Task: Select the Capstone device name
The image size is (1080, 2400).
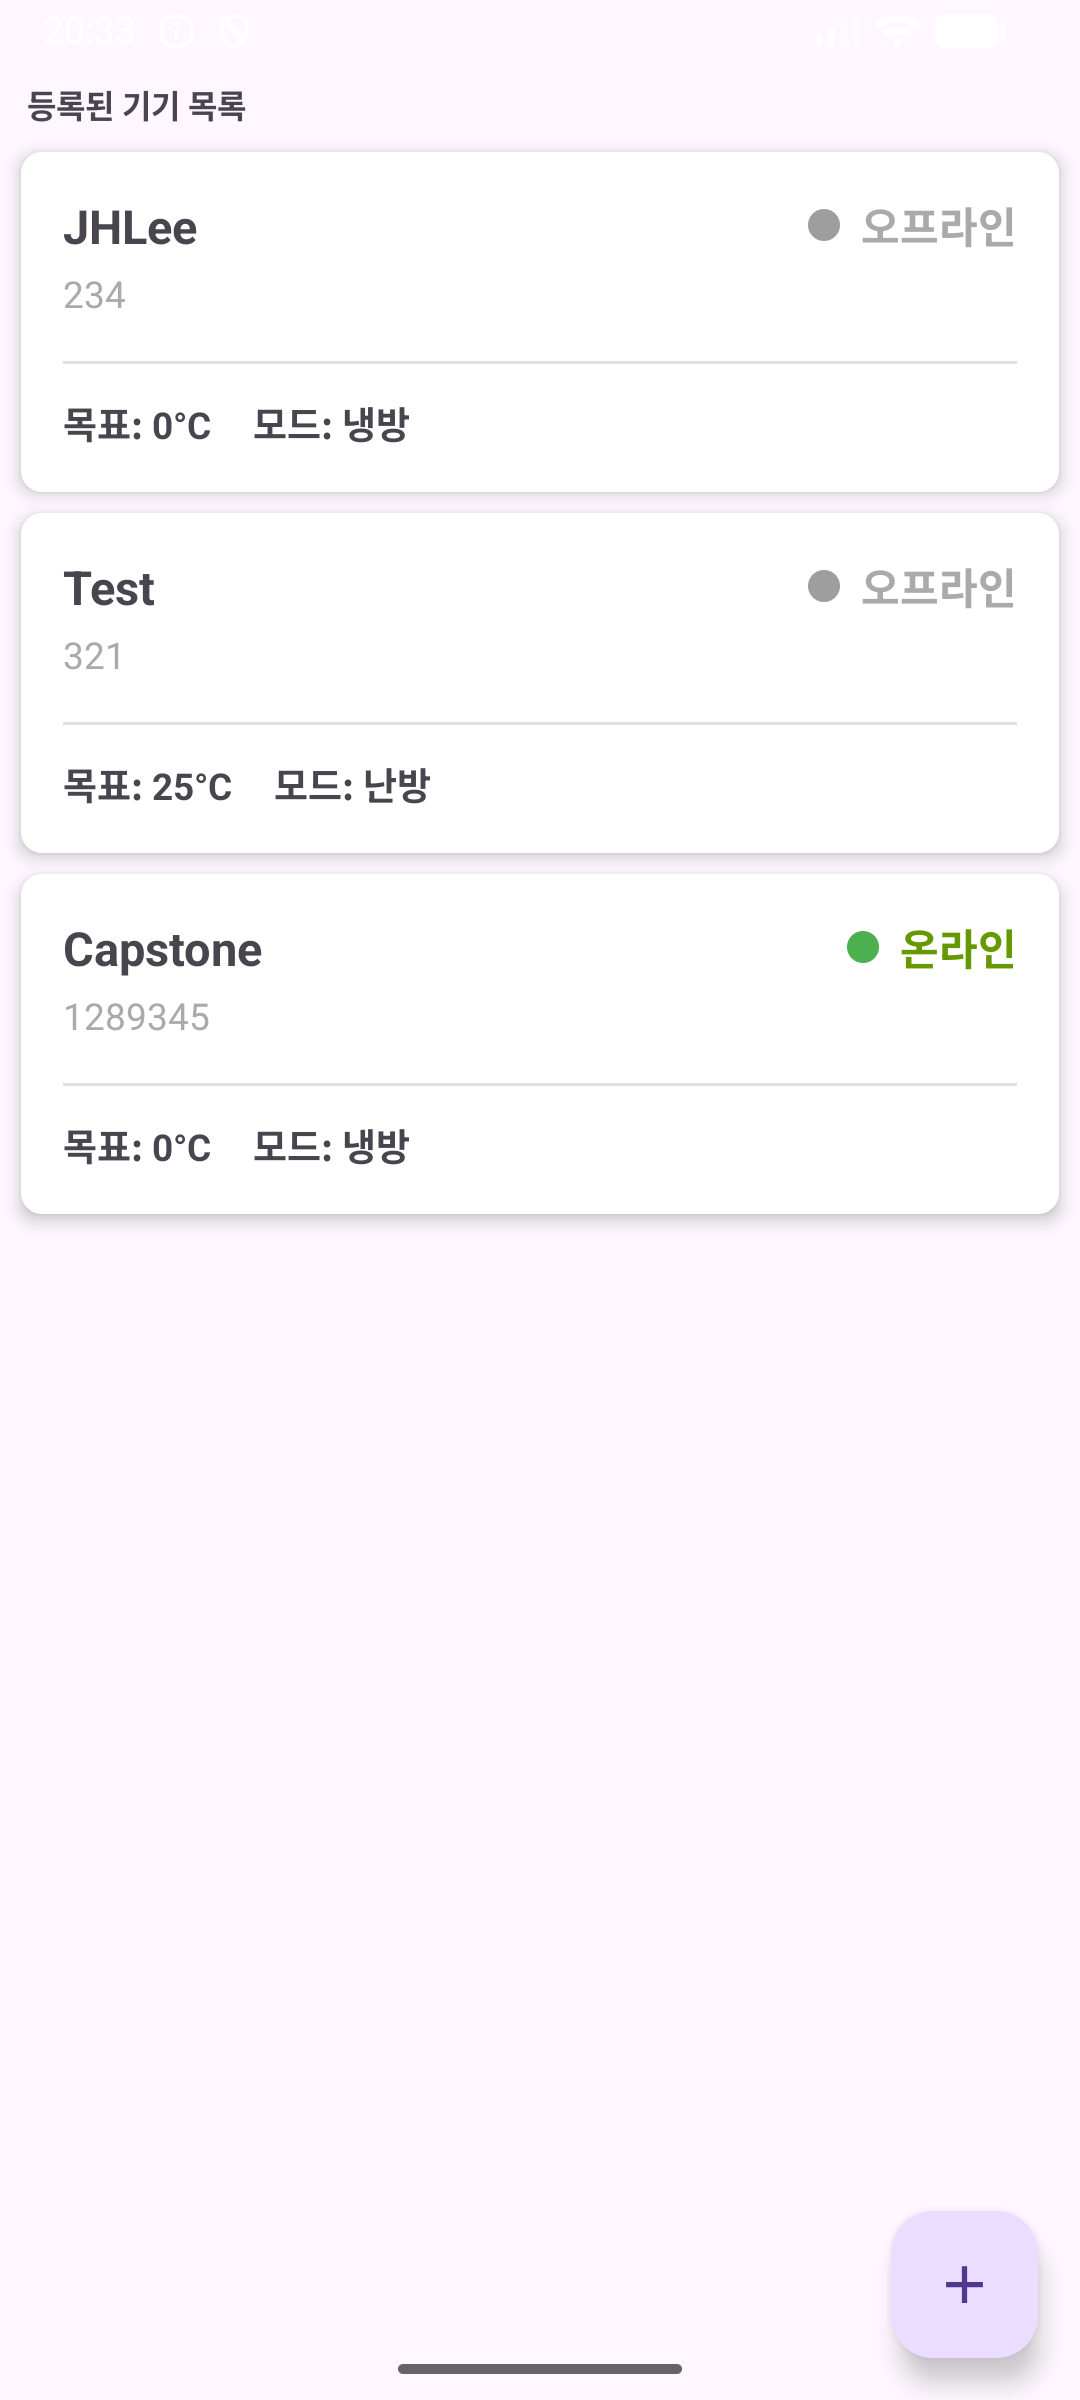Action: pyautogui.click(x=163, y=950)
